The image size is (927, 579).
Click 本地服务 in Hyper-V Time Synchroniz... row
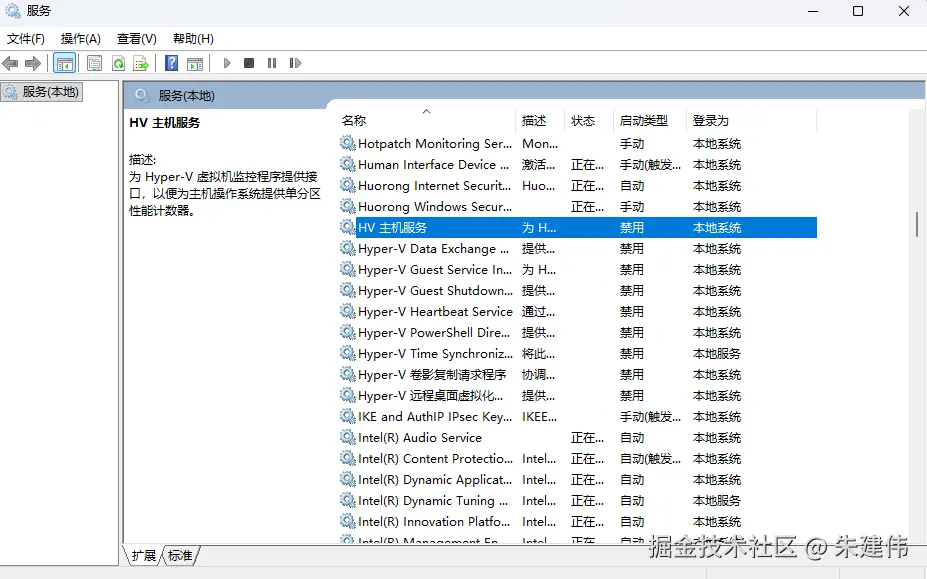[x=717, y=354]
